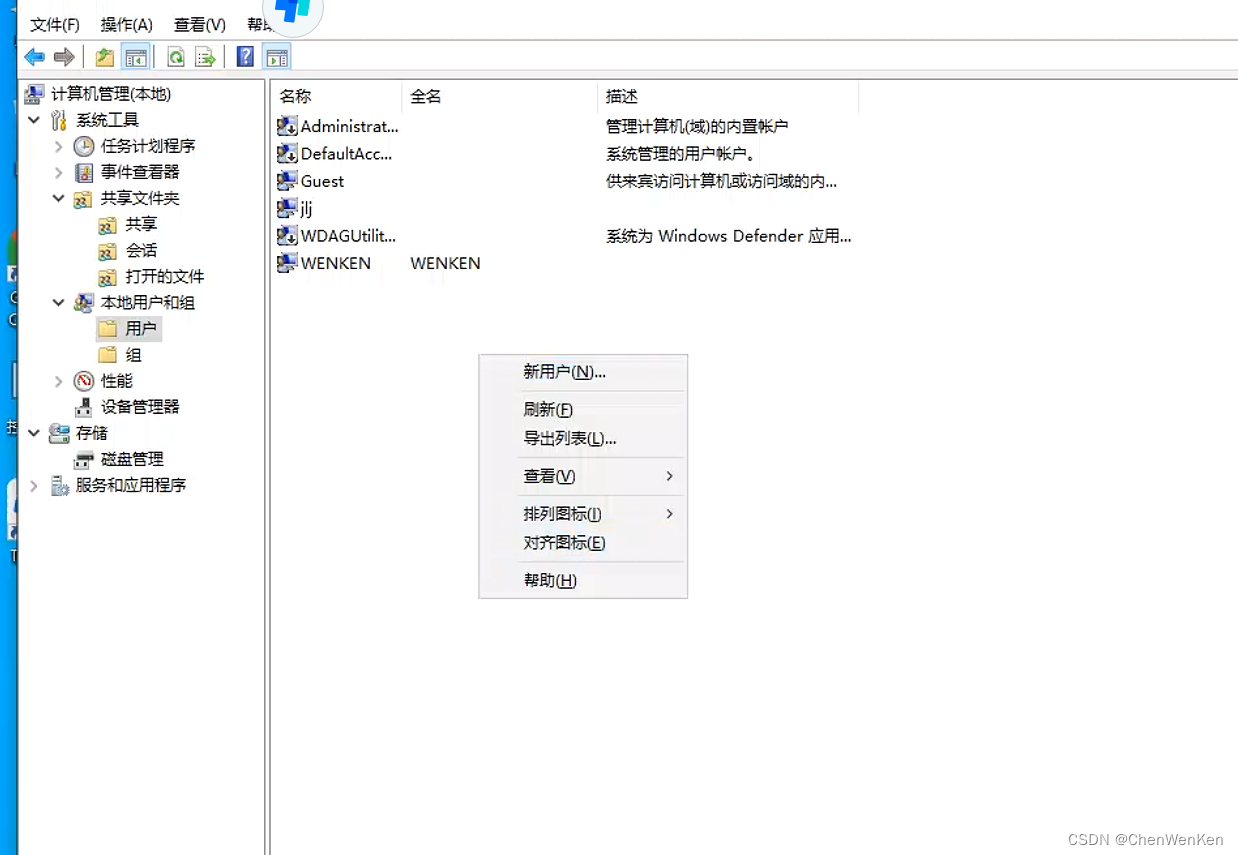The image size is (1238, 855).
Task: Click the 性能 gauge icon
Action: click(84, 381)
